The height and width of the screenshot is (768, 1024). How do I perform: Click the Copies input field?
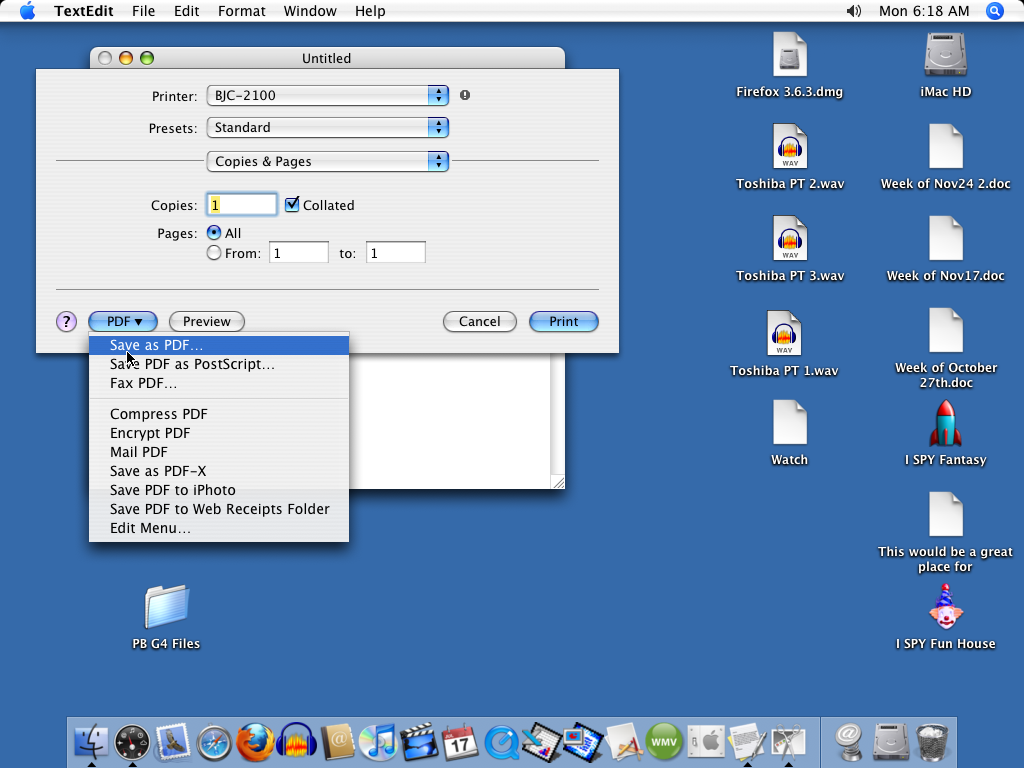point(242,204)
